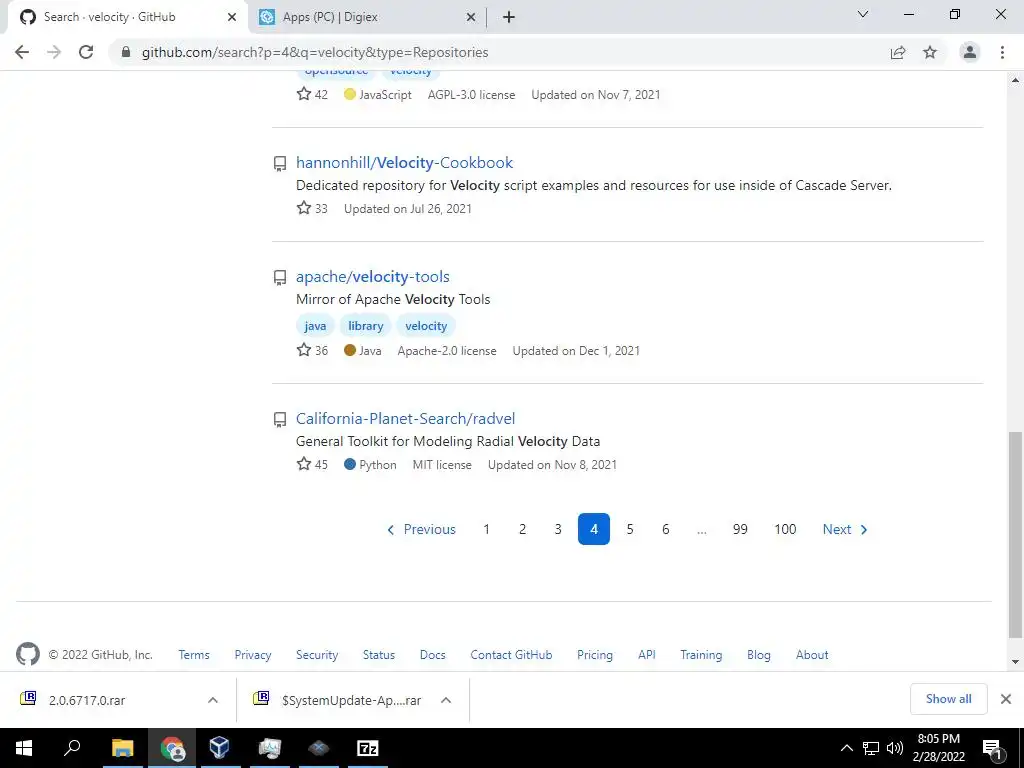Image resolution: width=1024 pixels, height=768 pixels.
Task: Open a new browser tab
Action: 509,17
